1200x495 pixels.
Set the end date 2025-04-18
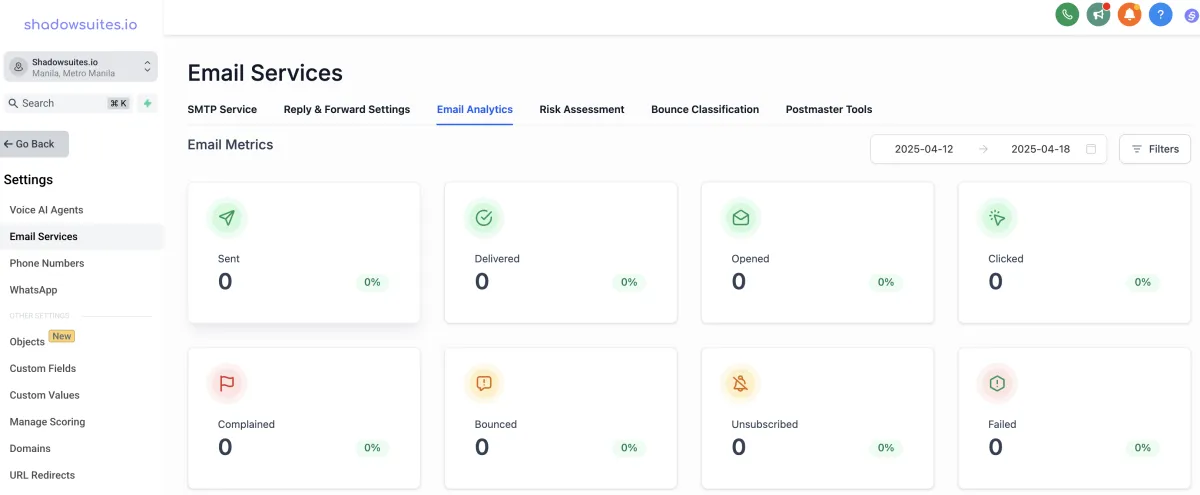coord(1041,149)
